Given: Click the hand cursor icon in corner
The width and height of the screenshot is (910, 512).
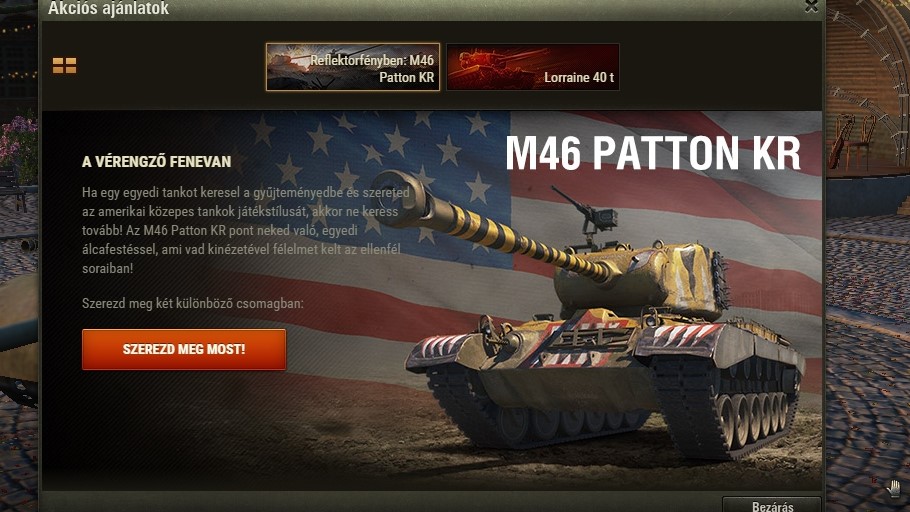Looking at the screenshot, I should [x=893, y=488].
